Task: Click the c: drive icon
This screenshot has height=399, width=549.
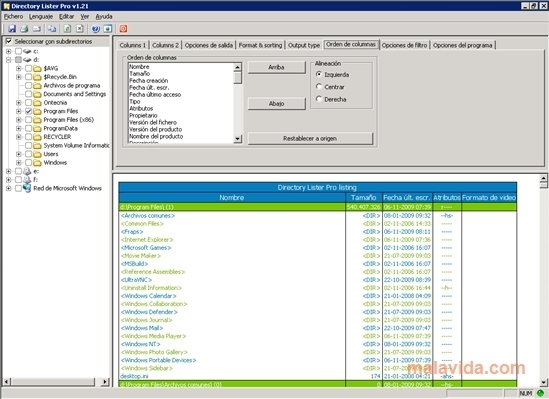Action: (x=27, y=51)
